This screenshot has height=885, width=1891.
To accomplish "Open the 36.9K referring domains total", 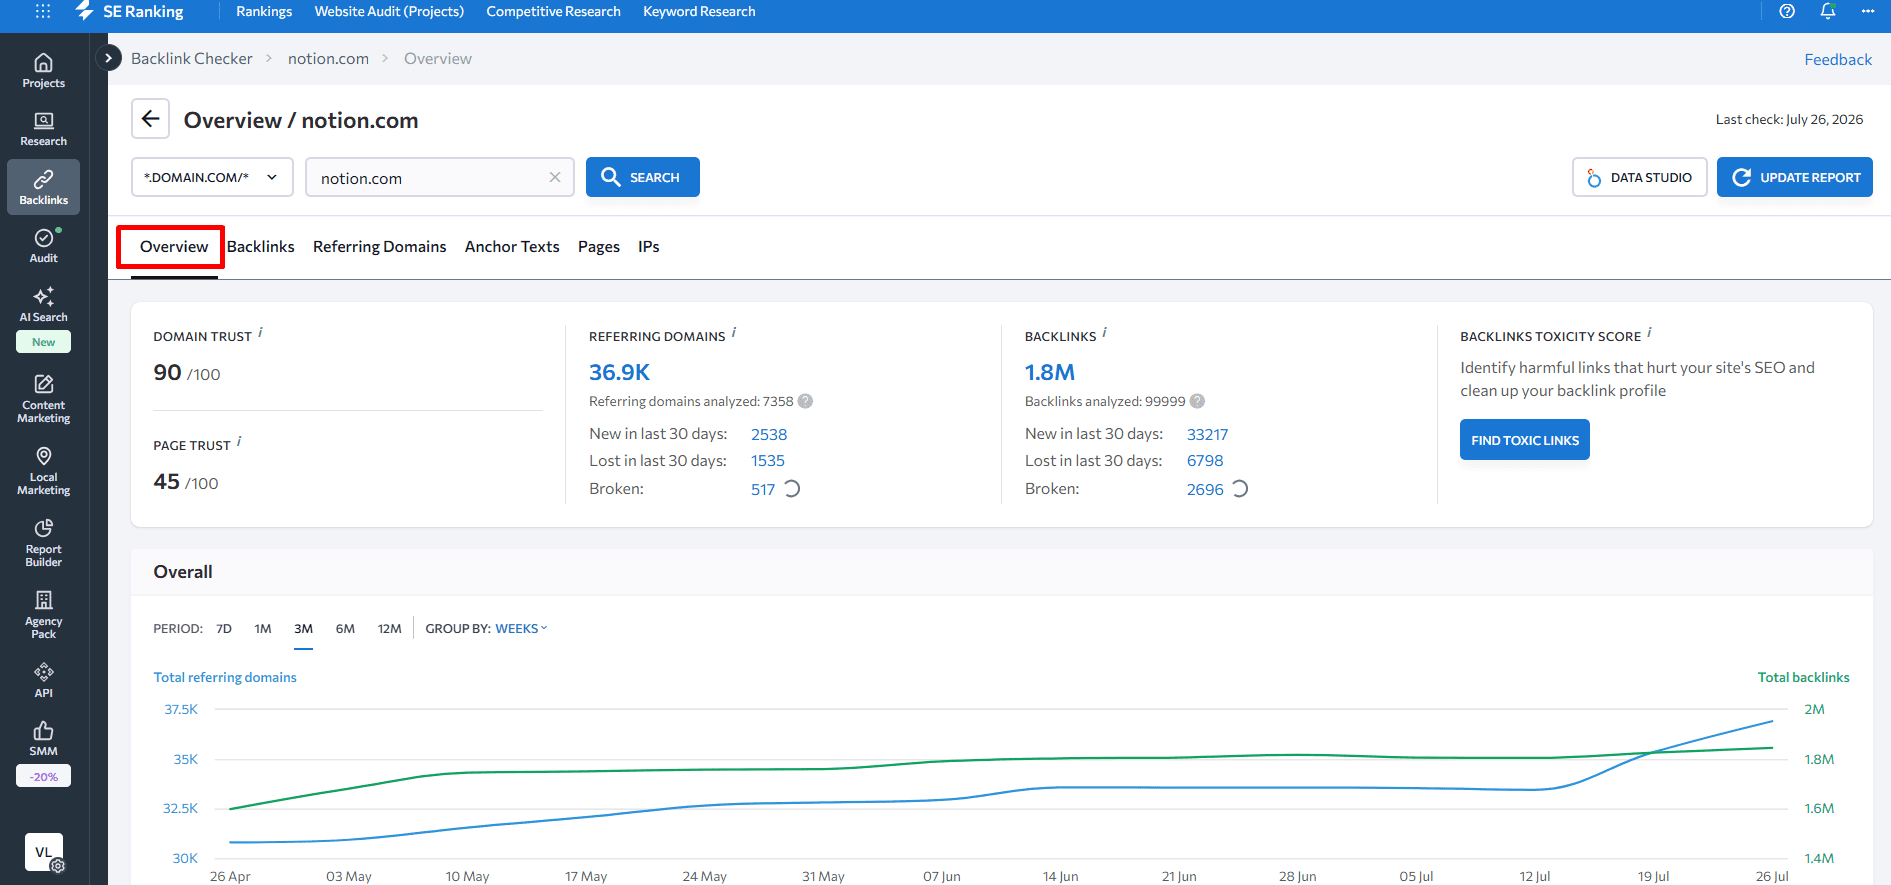I will (619, 372).
